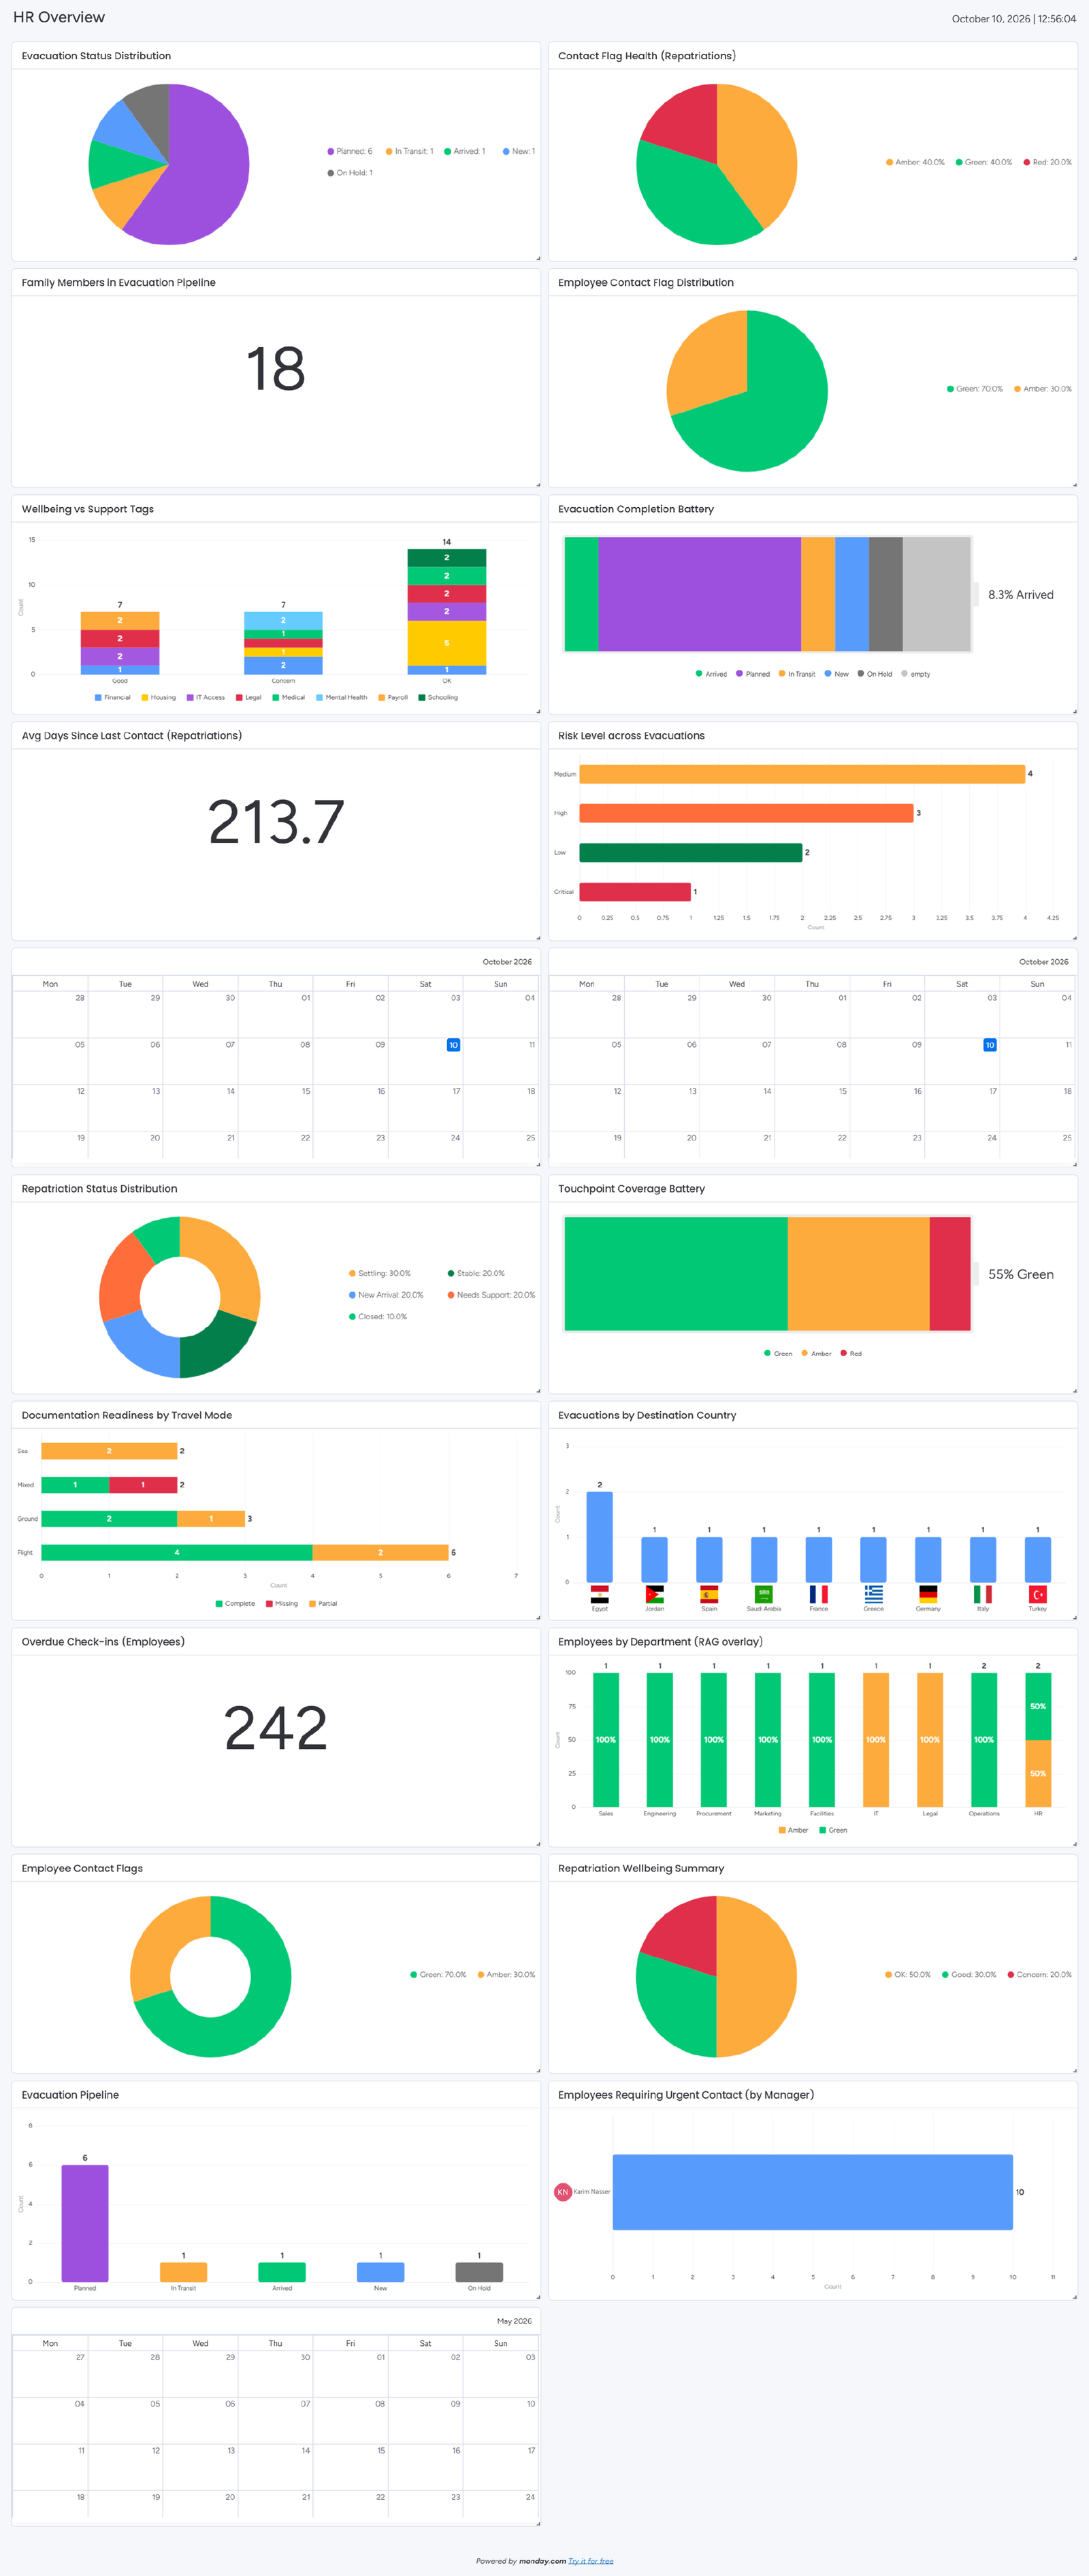Click the KN avatar for Karim Nasser

[x=562, y=2191]
